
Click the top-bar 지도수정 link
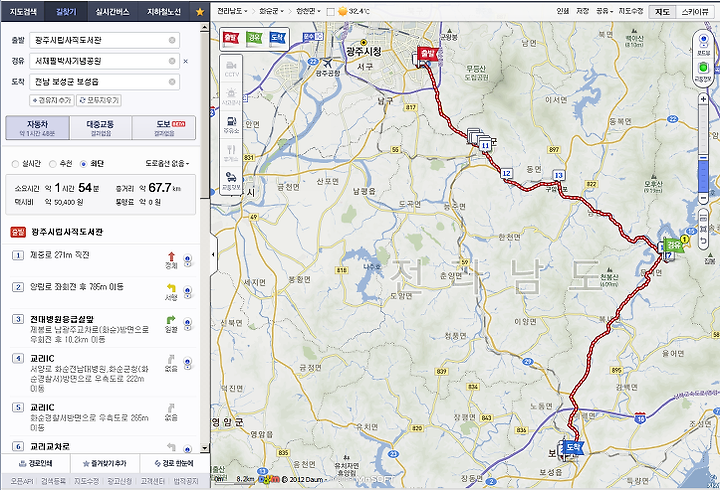click(x=631, y=11)
